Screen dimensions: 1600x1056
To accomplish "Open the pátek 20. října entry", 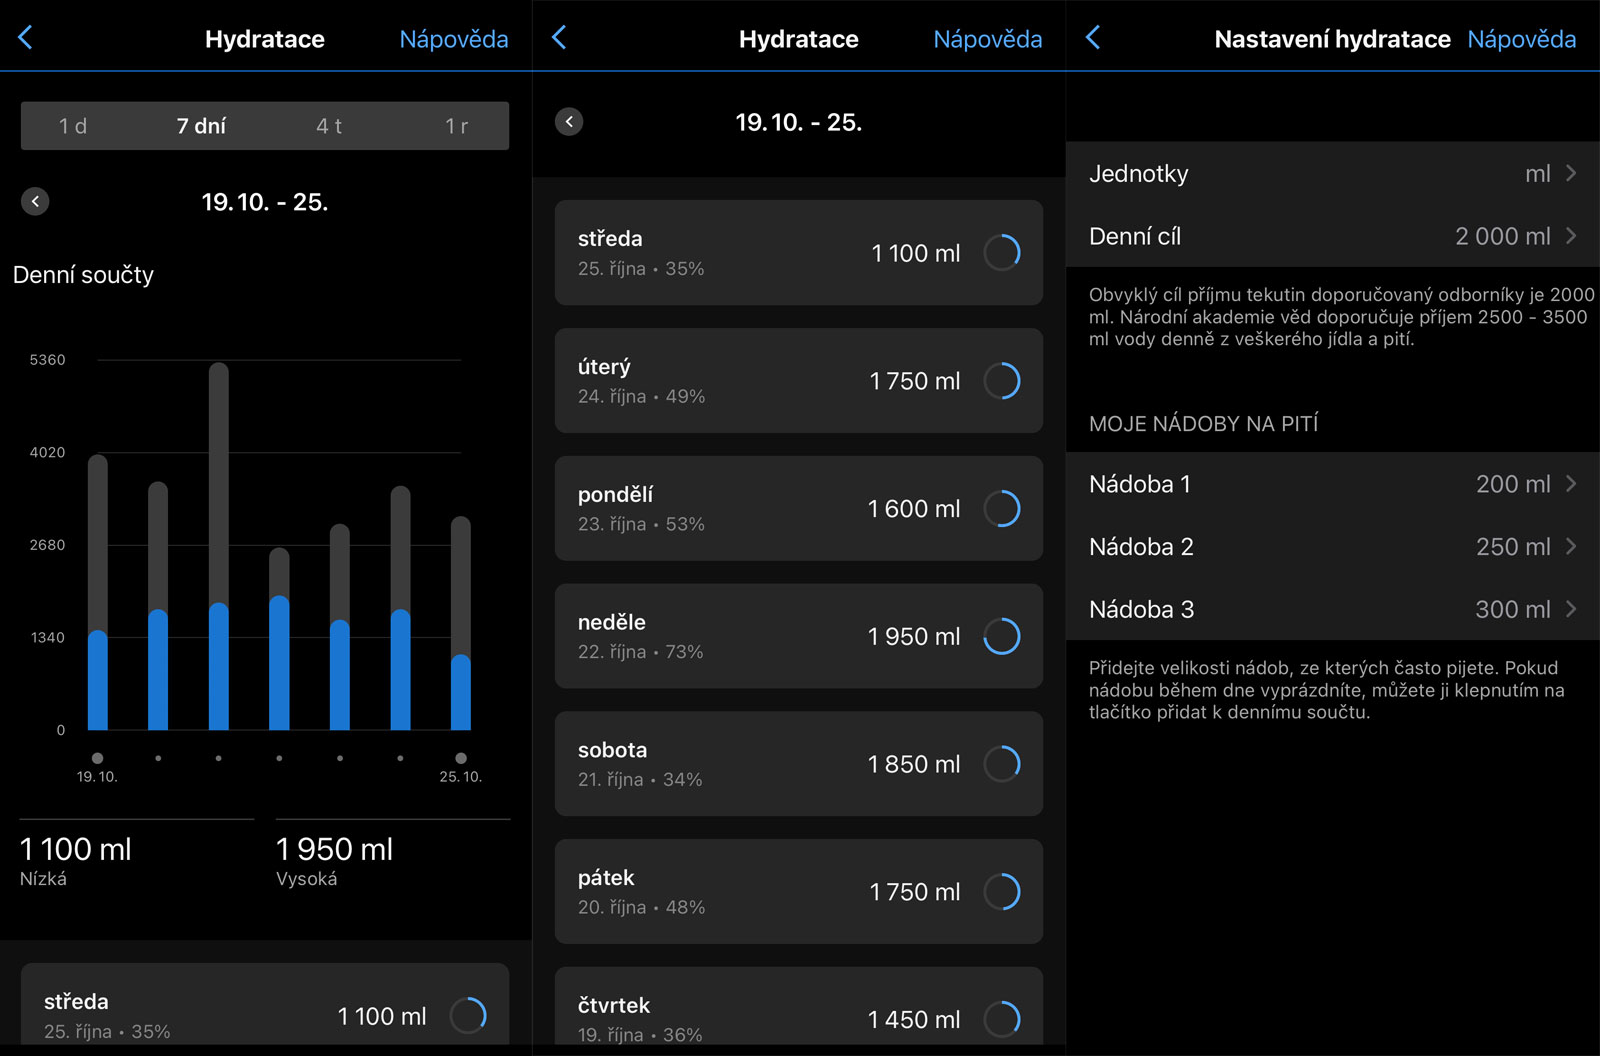I will click(799, 892).
